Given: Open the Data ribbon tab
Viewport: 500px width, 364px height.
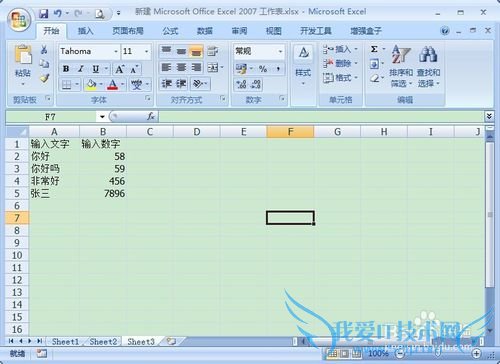Looking at the screenshot, I should point(205,31).
